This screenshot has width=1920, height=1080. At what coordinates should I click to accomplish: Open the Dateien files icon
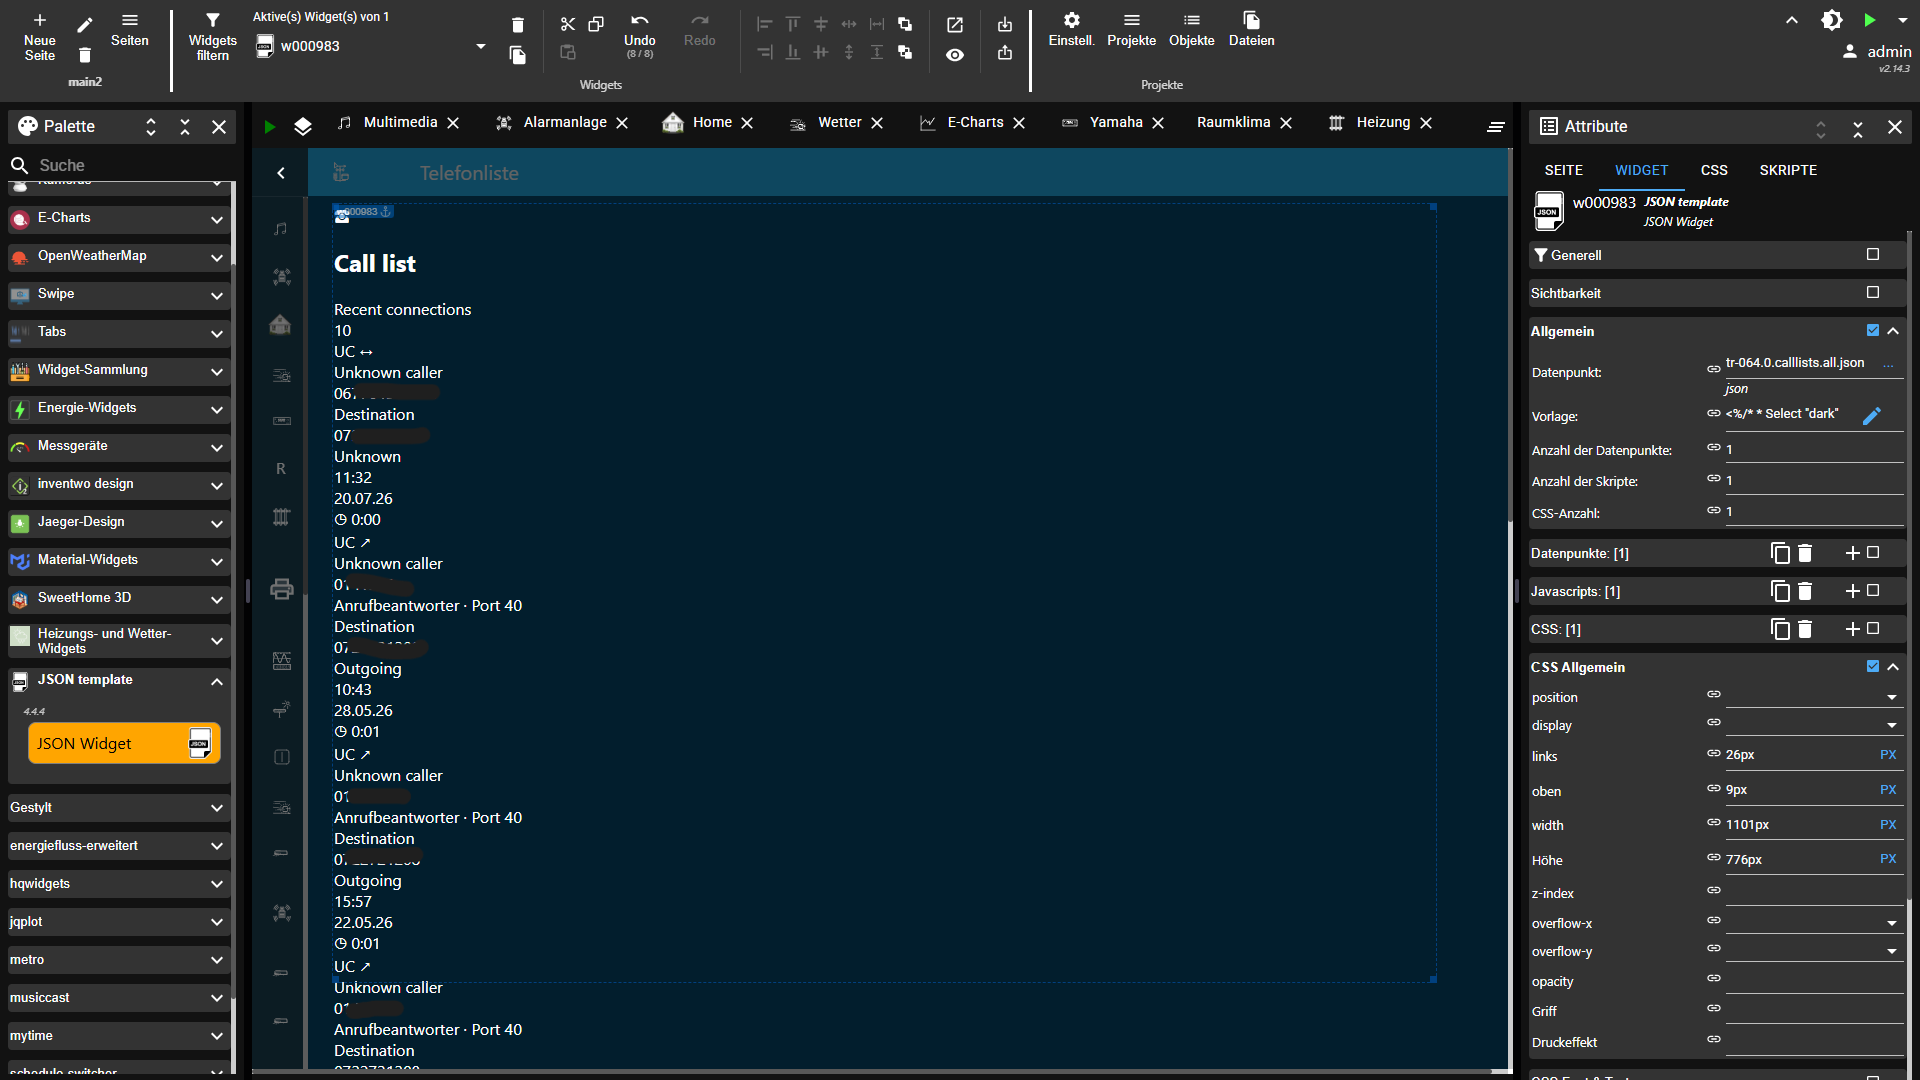tap(1252, 20)
